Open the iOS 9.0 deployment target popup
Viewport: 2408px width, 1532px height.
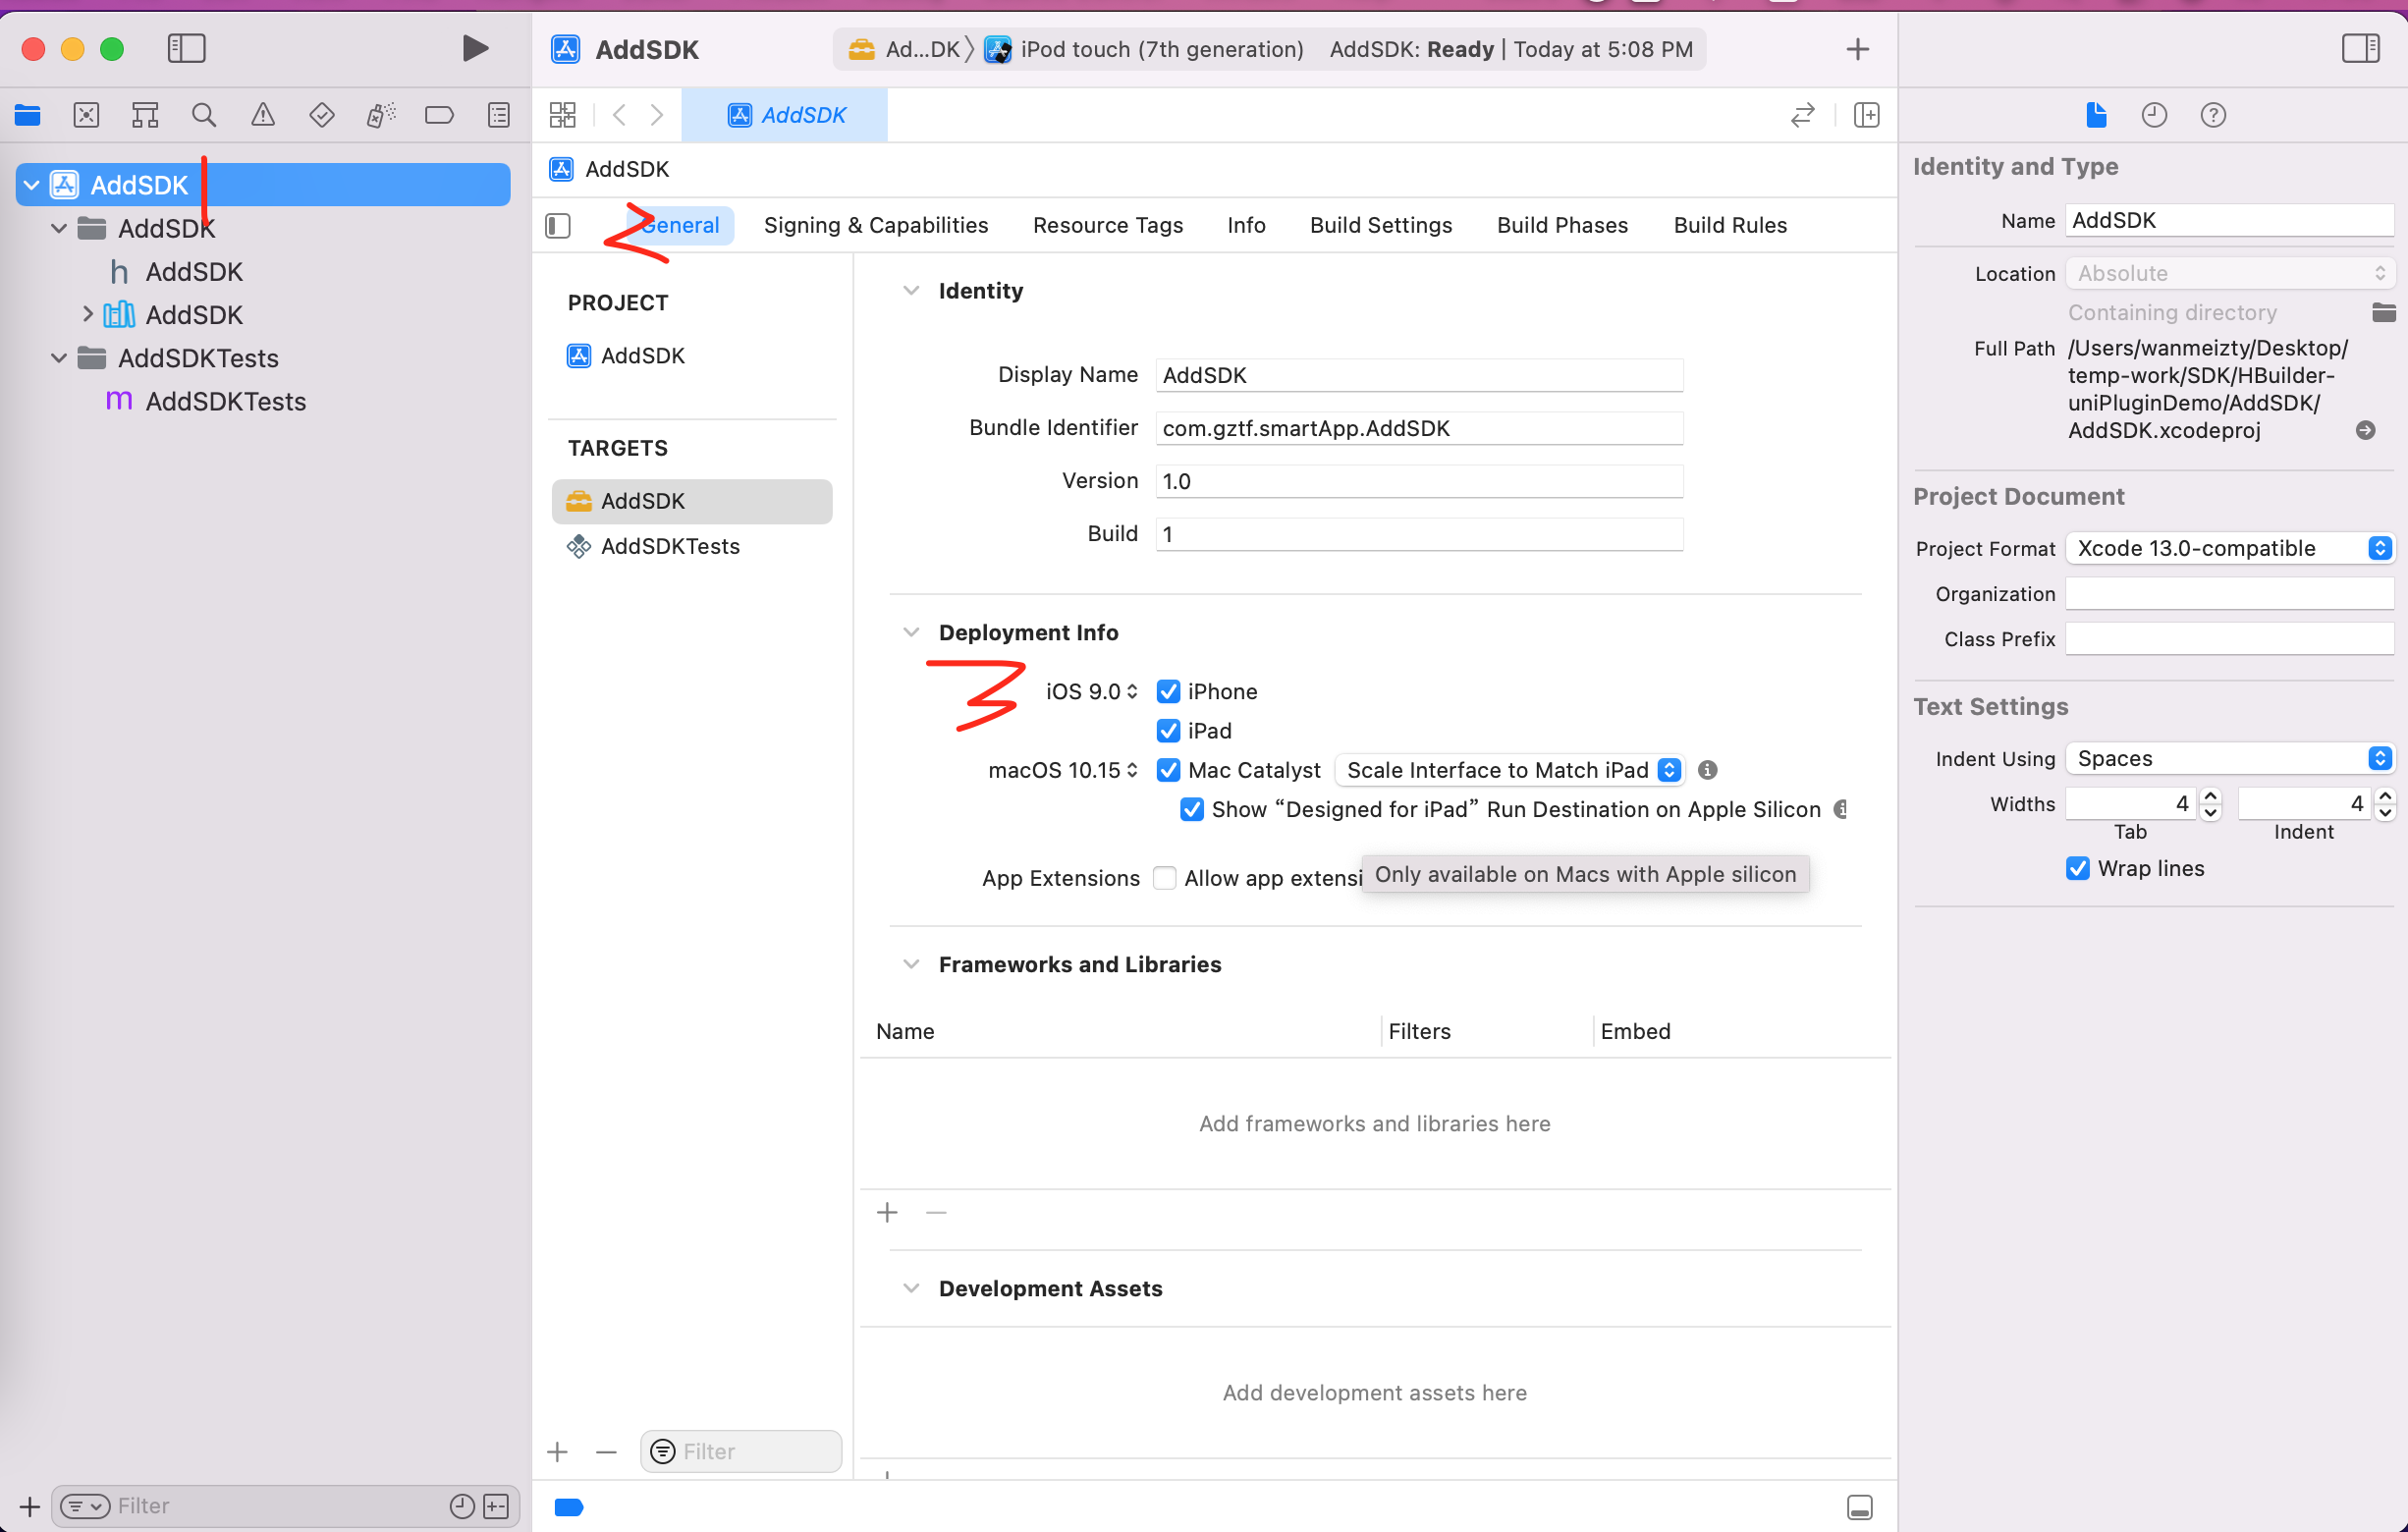pyautogui.click(x=1092, y=691)
